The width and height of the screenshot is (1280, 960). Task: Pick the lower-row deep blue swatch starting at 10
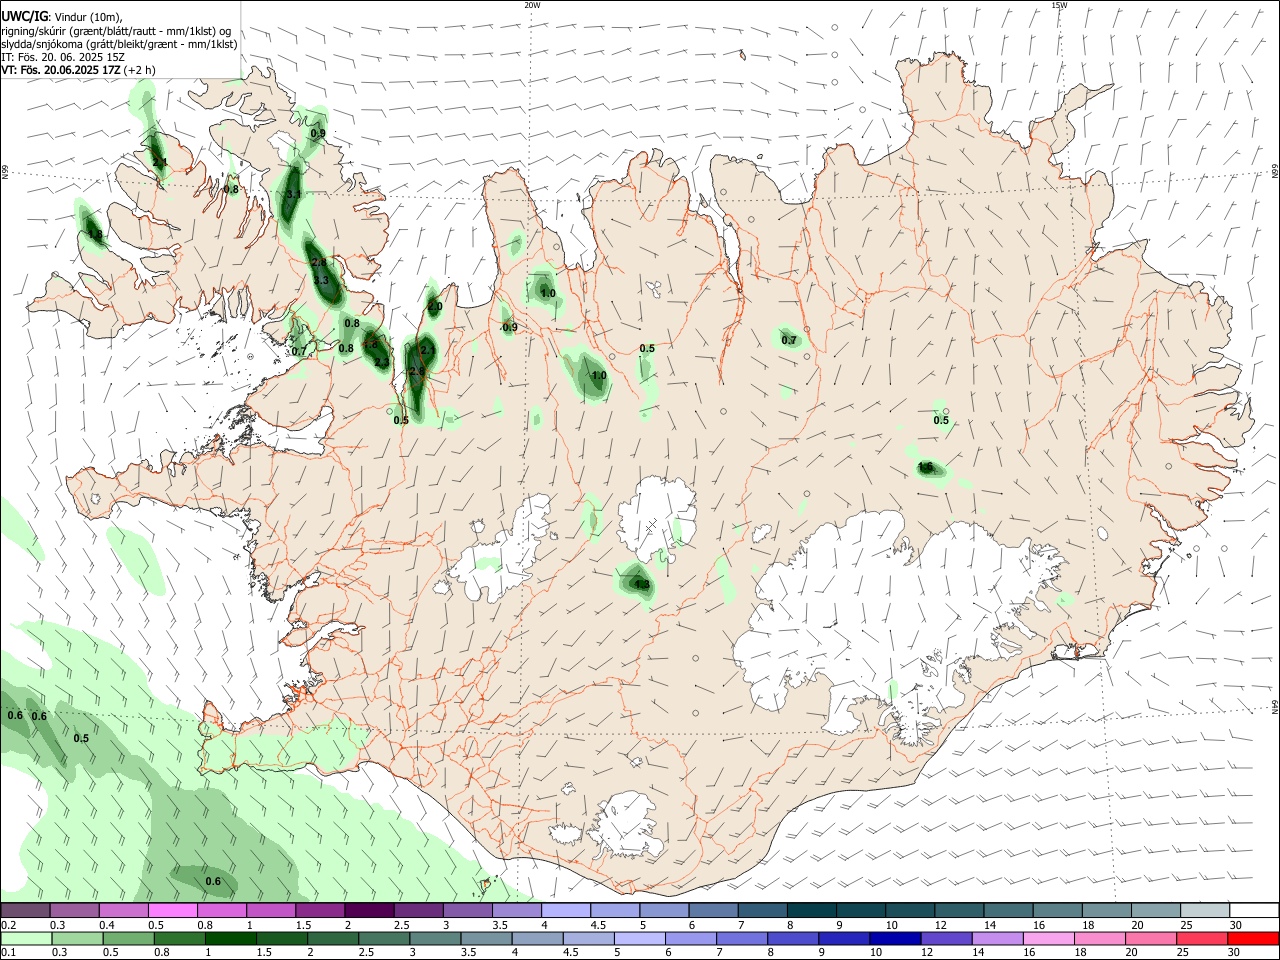coord(895,938)
